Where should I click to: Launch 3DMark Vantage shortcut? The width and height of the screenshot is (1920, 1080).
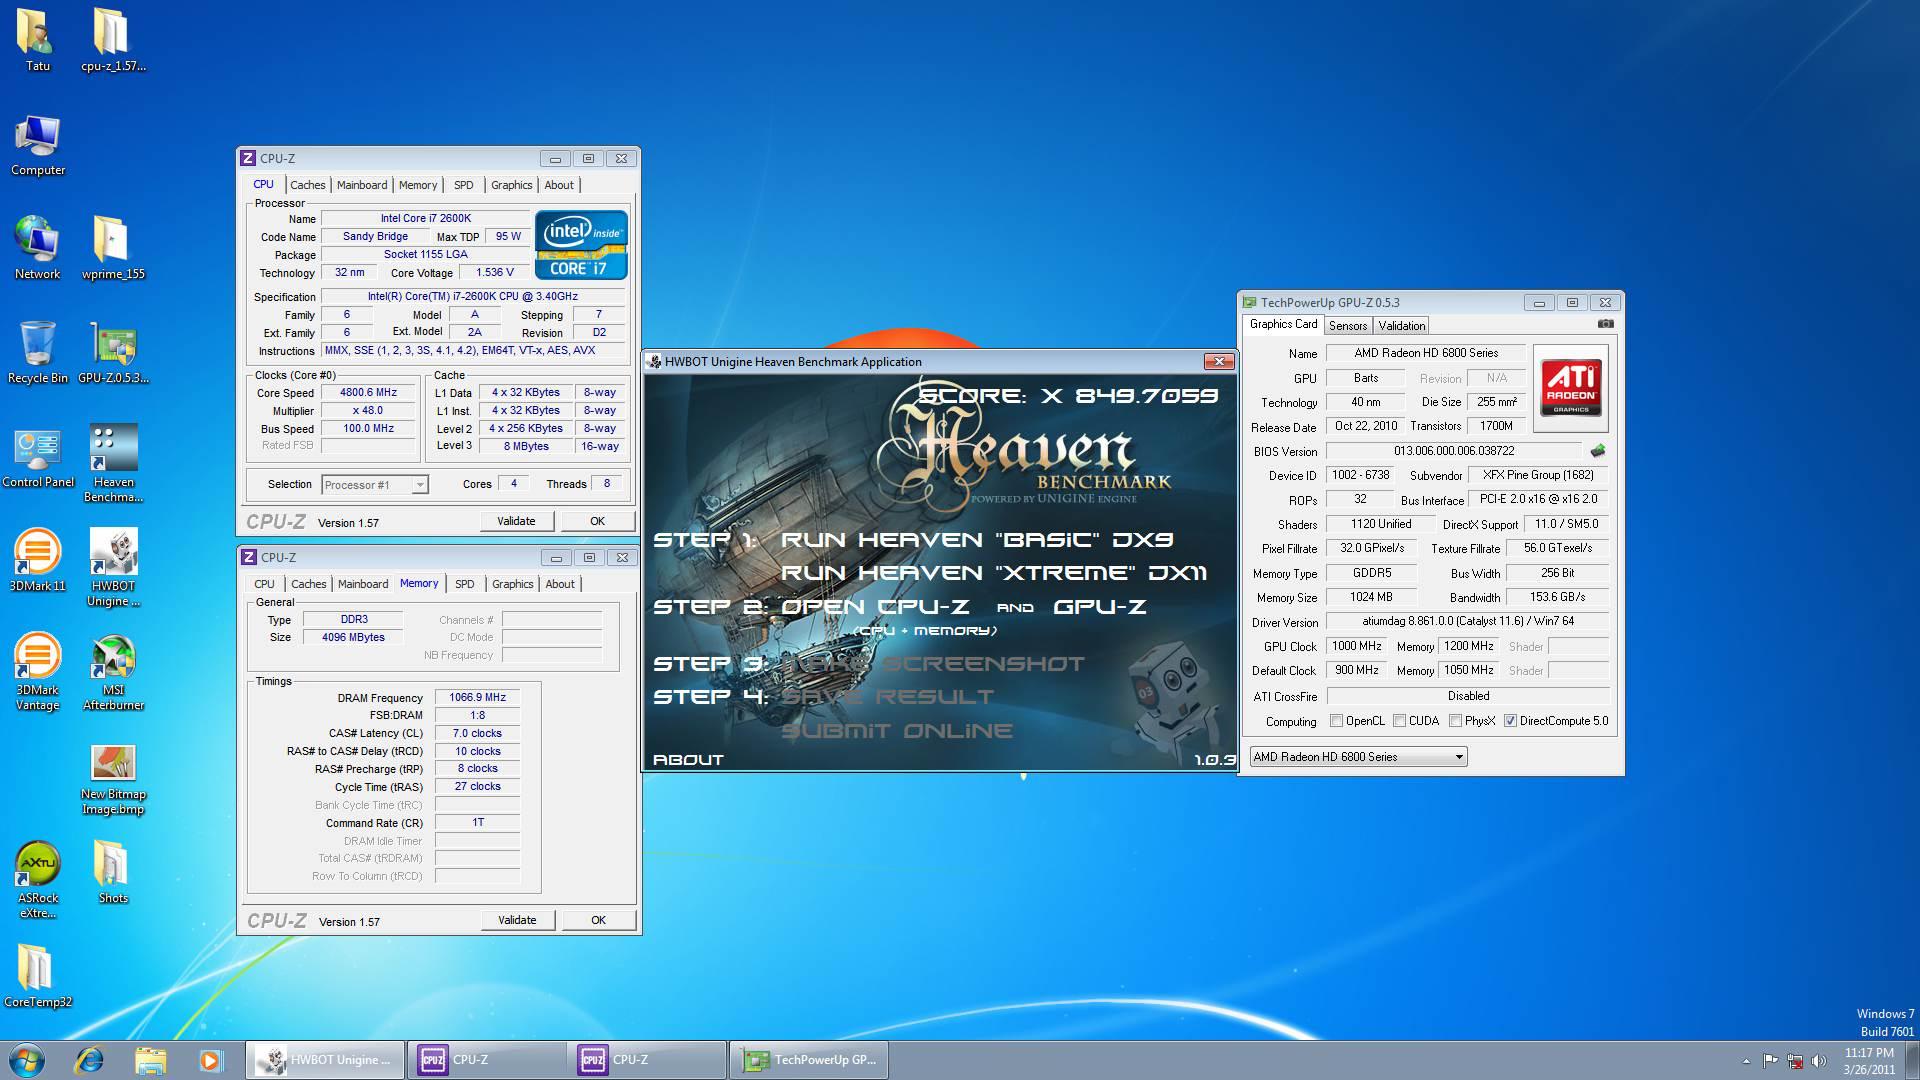click(37, 671)
